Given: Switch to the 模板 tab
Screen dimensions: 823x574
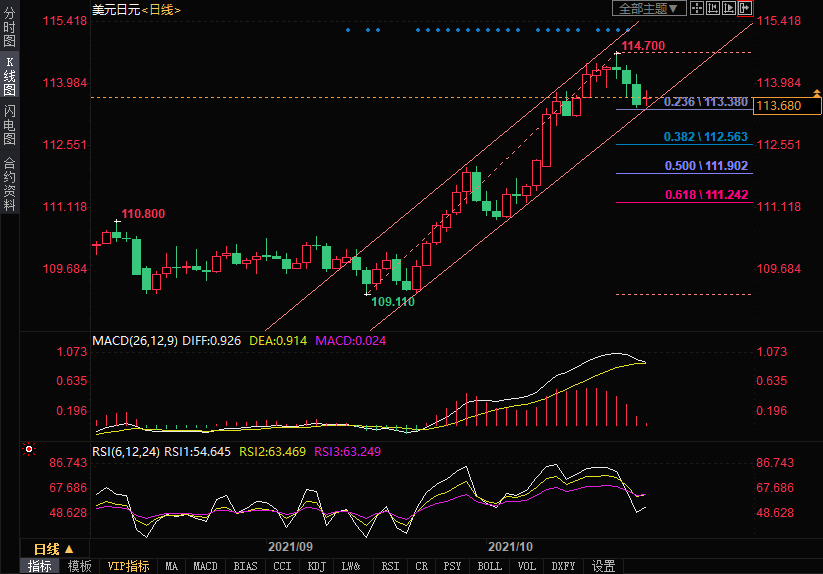Looking at the screenshot, I should (x=79, y=566).
